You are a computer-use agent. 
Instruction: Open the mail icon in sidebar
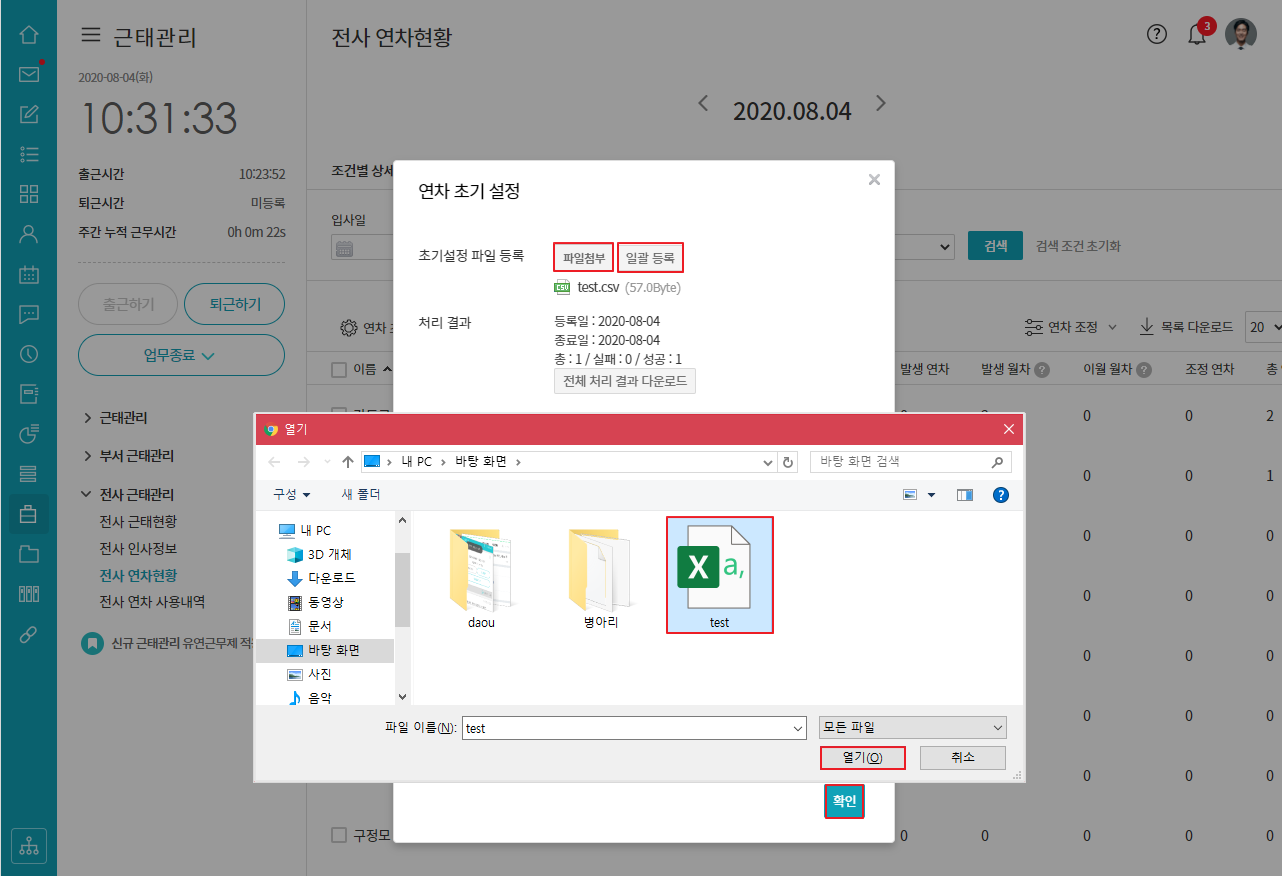click(x=28, y=74)
